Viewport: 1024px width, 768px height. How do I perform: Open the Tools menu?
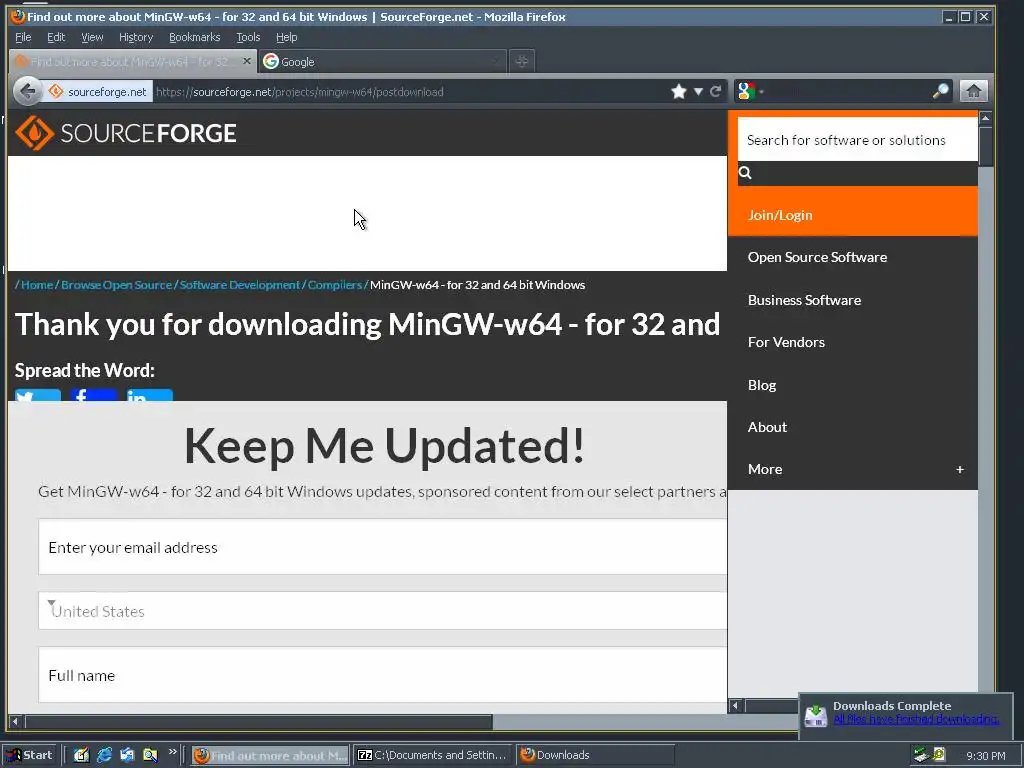click(248, 37)
